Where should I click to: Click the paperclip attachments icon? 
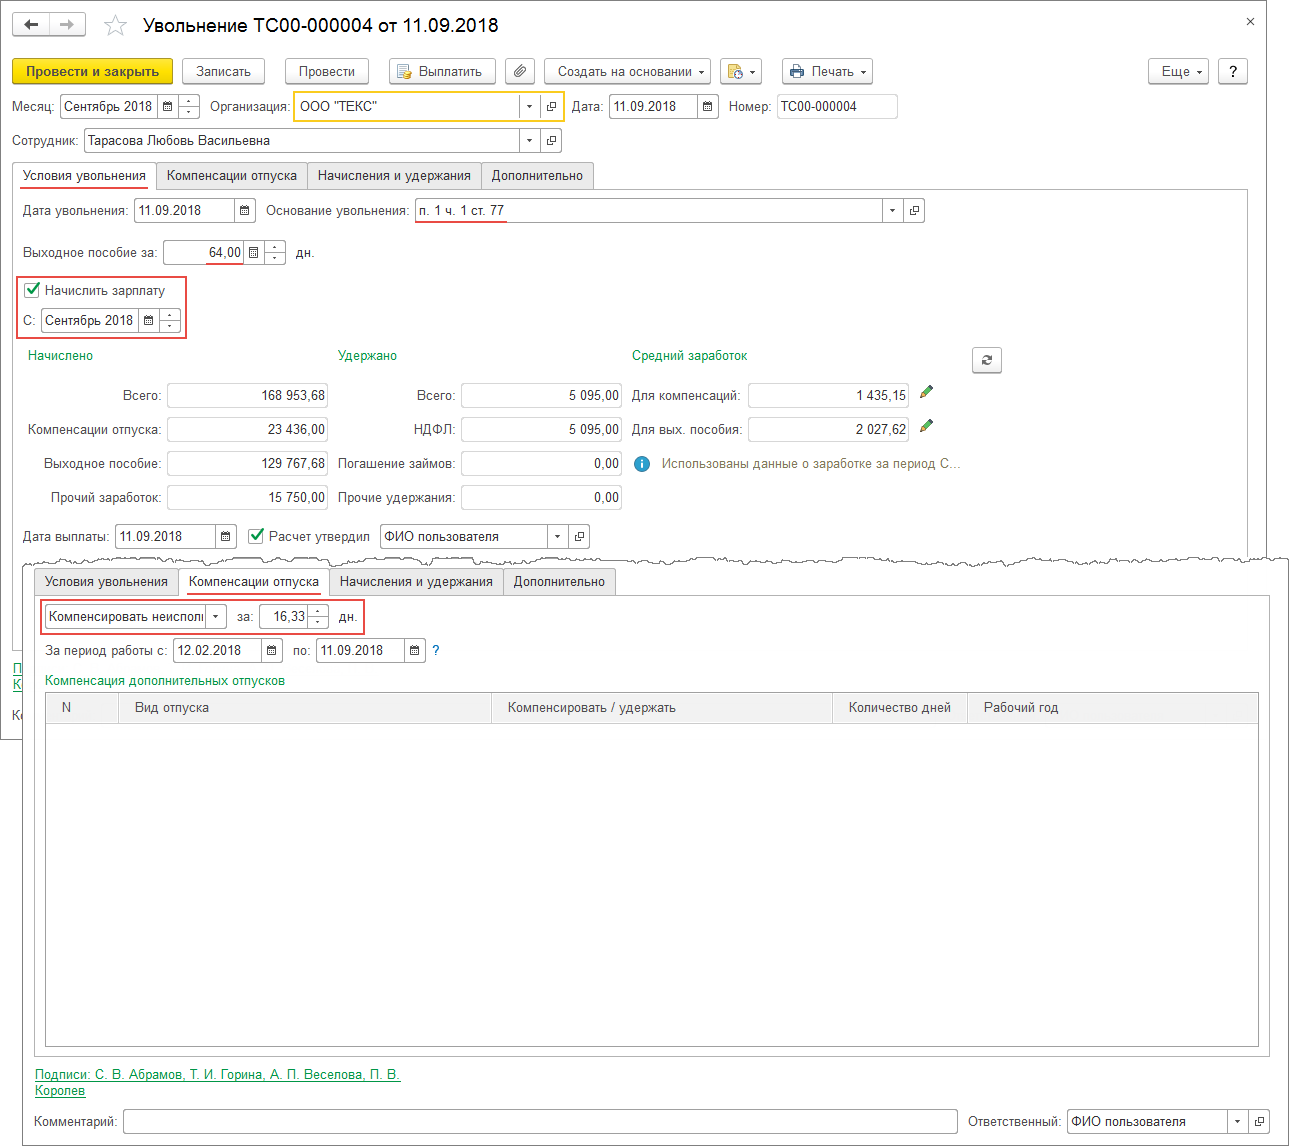pyautogui.click(x=519, y=72)
